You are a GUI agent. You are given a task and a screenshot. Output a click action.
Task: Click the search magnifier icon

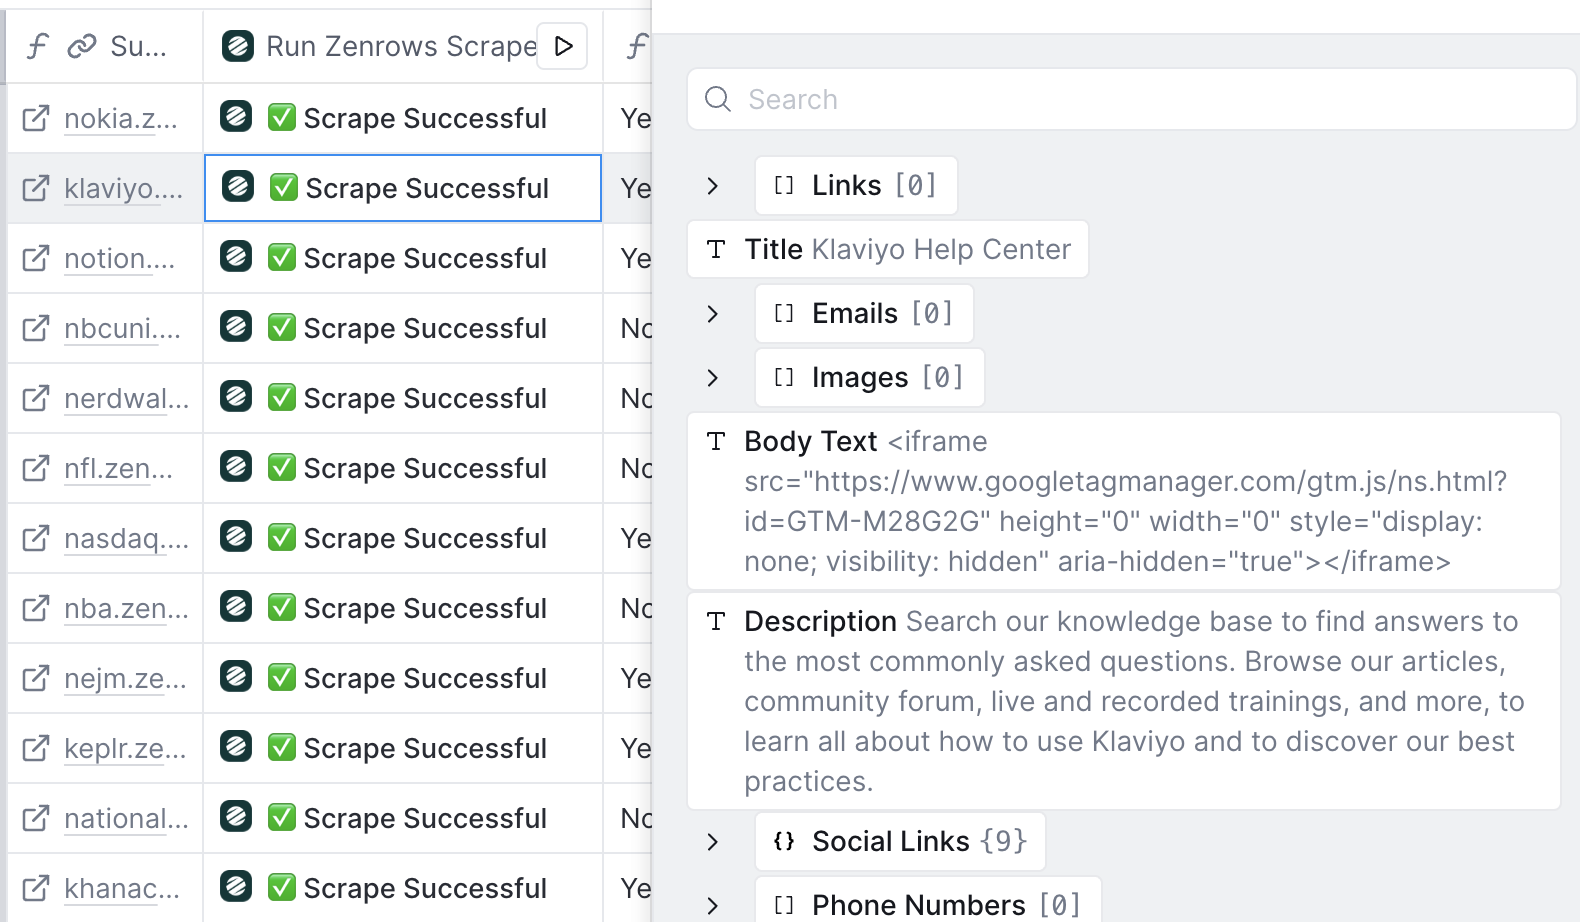(x=718, y=99)
